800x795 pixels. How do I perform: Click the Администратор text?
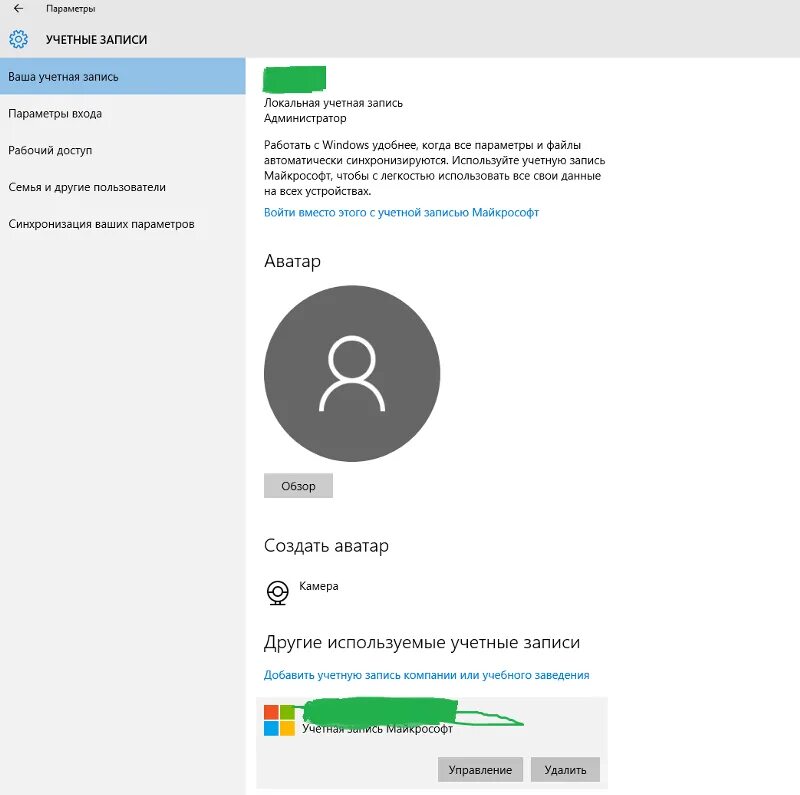click(x=305, y=118)
